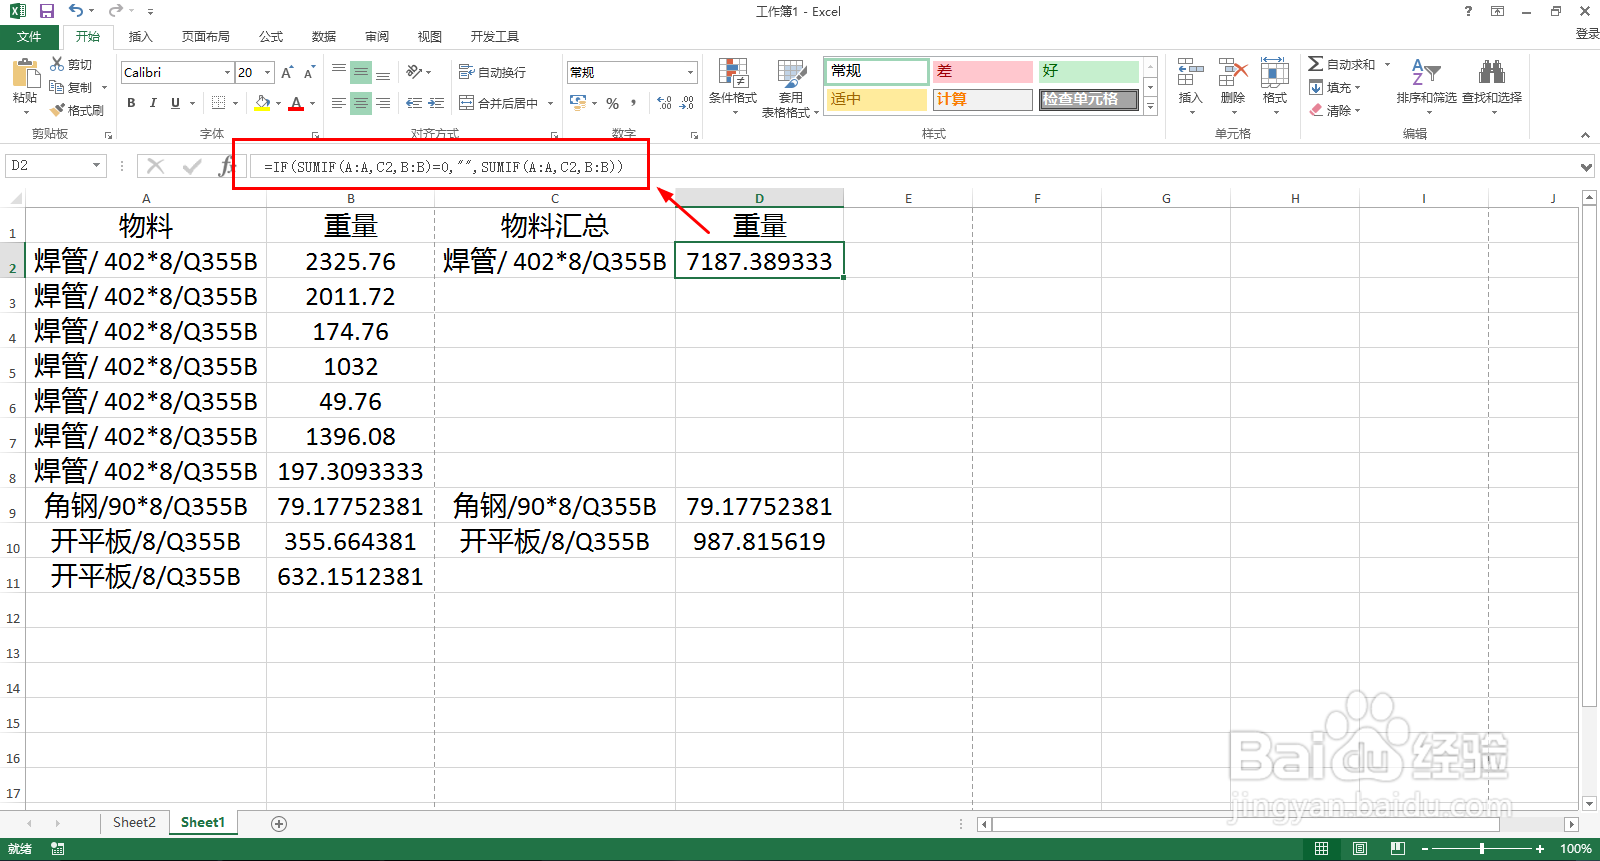
Task: Decrease font size with the small A icon
Action: click(309, 72)
